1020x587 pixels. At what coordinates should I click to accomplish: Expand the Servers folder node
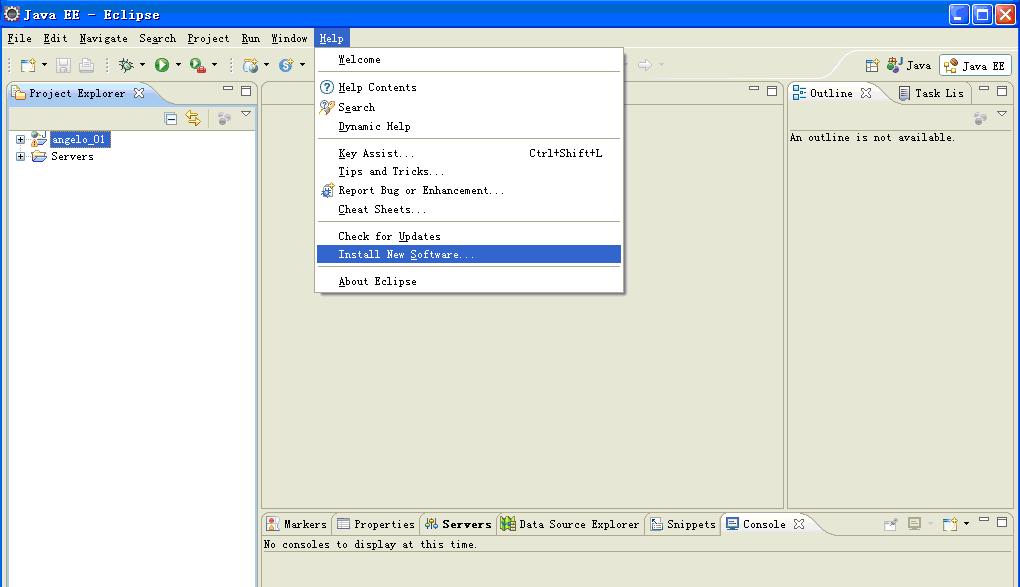(20, 156)
